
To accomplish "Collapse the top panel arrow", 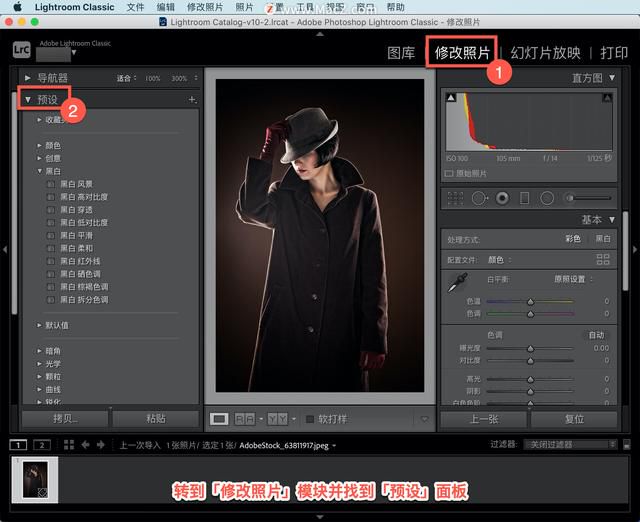I will 320,34.
